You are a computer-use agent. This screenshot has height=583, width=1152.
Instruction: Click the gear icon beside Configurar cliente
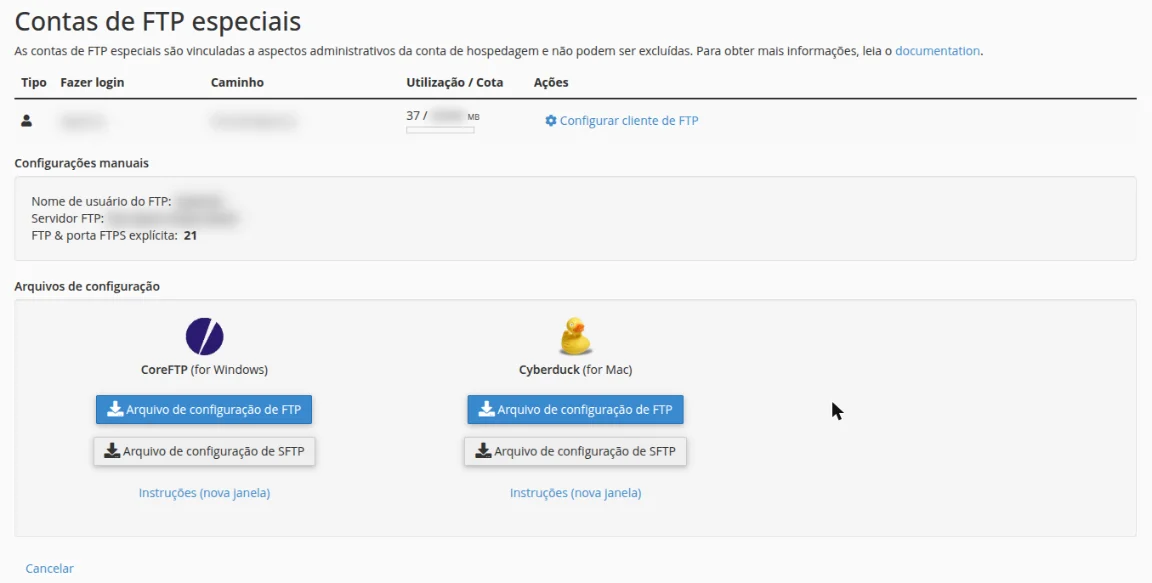[x=550, y=120]
